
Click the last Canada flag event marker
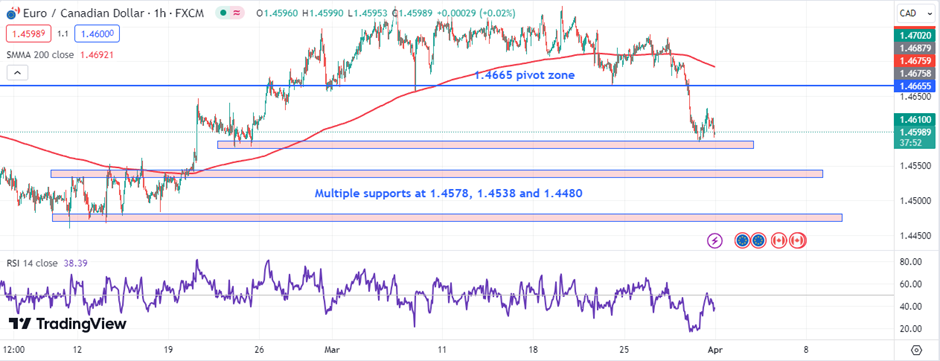[798, 240]
